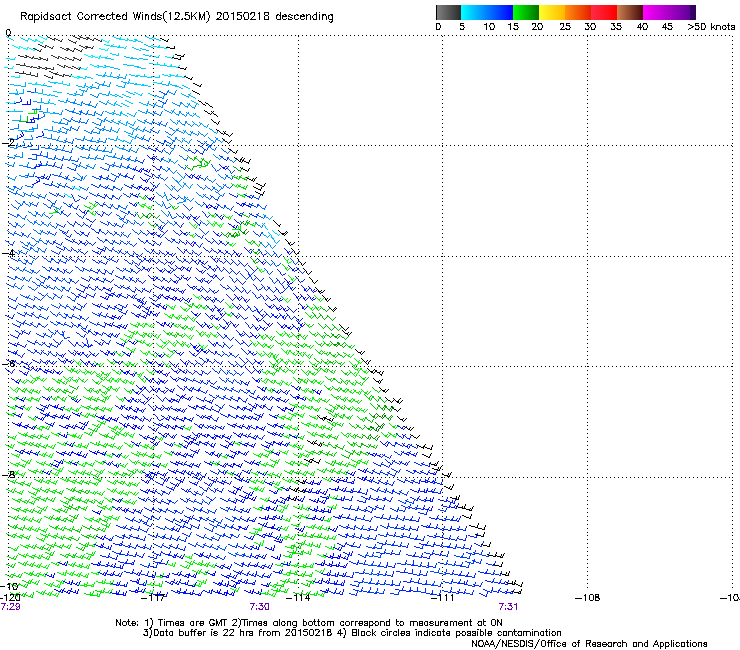Click the -117 longitude axis label
This screenshot has height=650, width=740.
(x=153, y=598)
